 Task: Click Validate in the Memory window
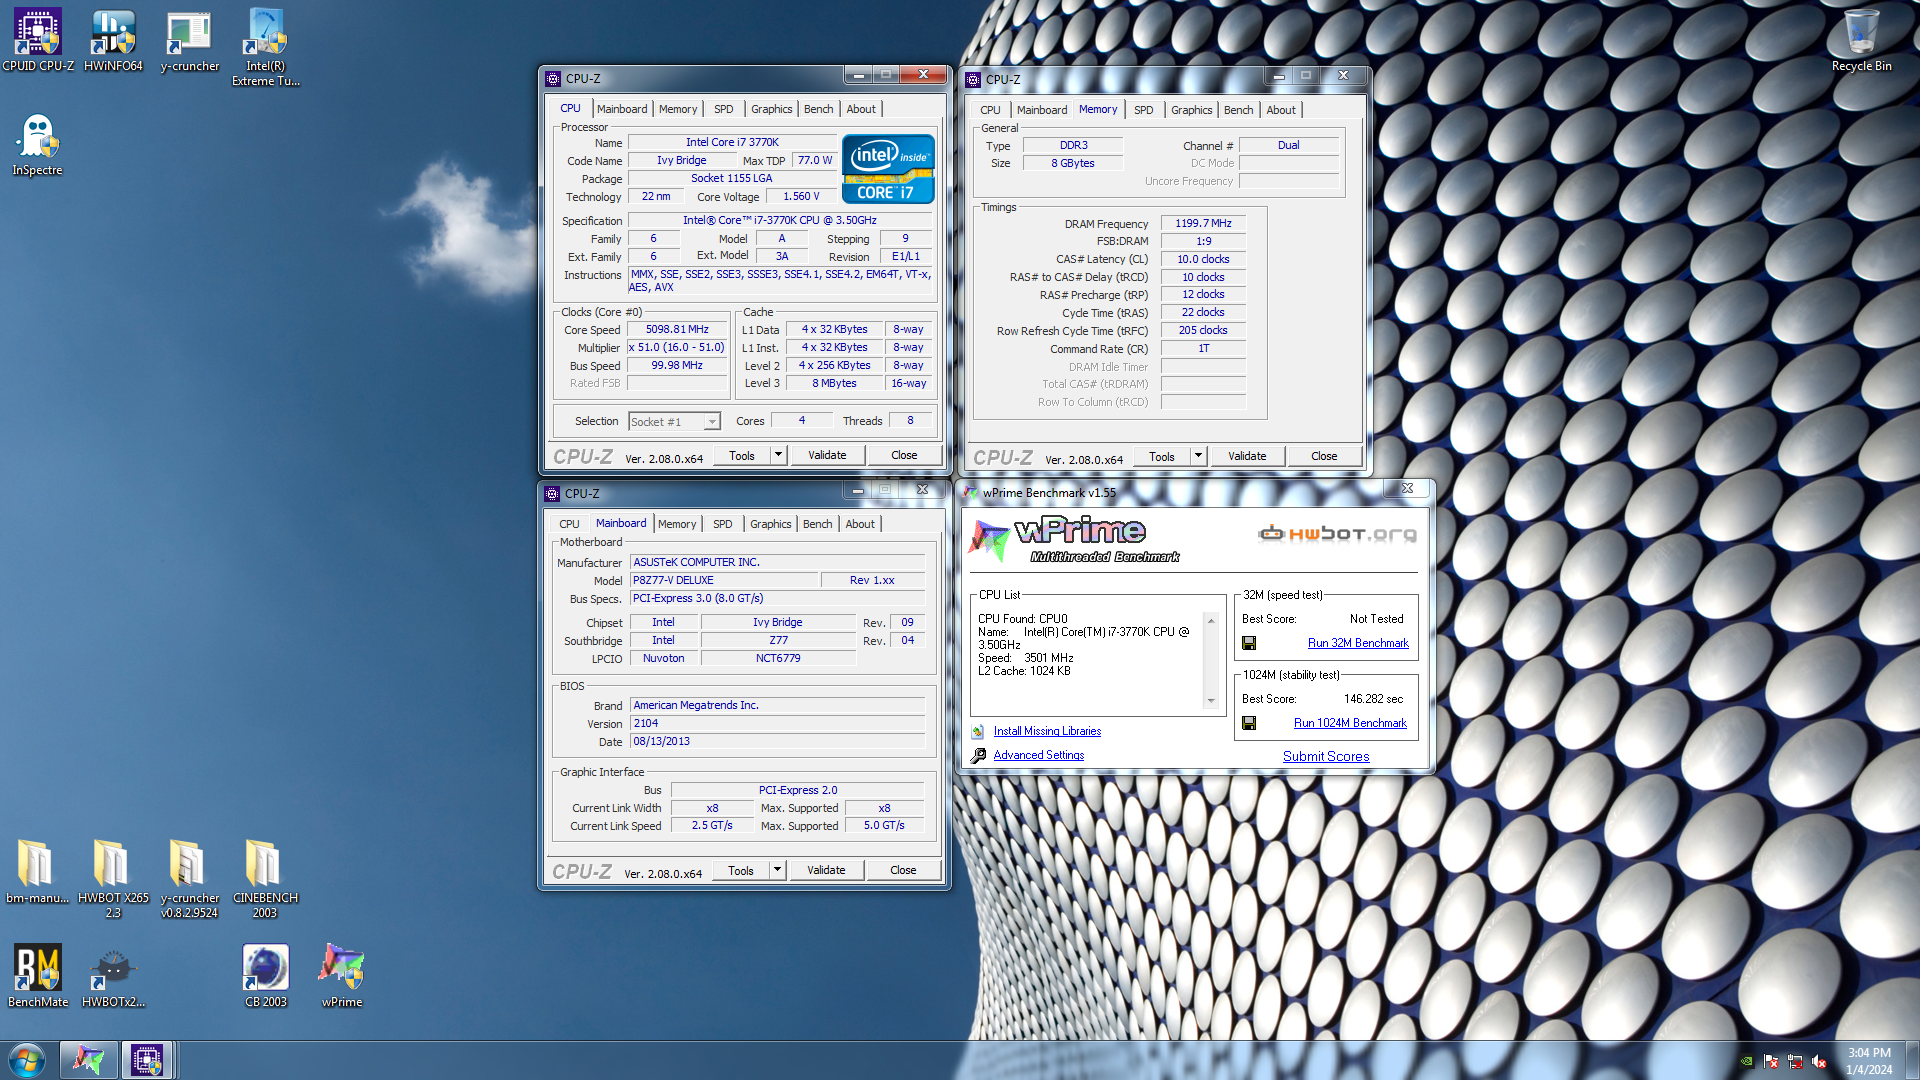(x=1247, y=456)
